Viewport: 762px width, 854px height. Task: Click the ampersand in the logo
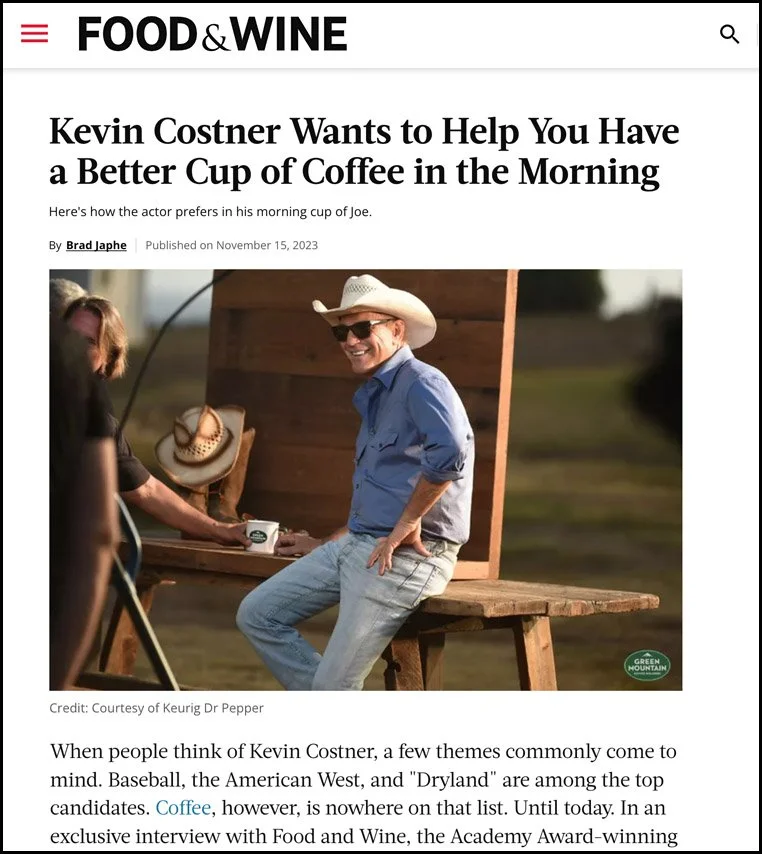pos(216,39)
